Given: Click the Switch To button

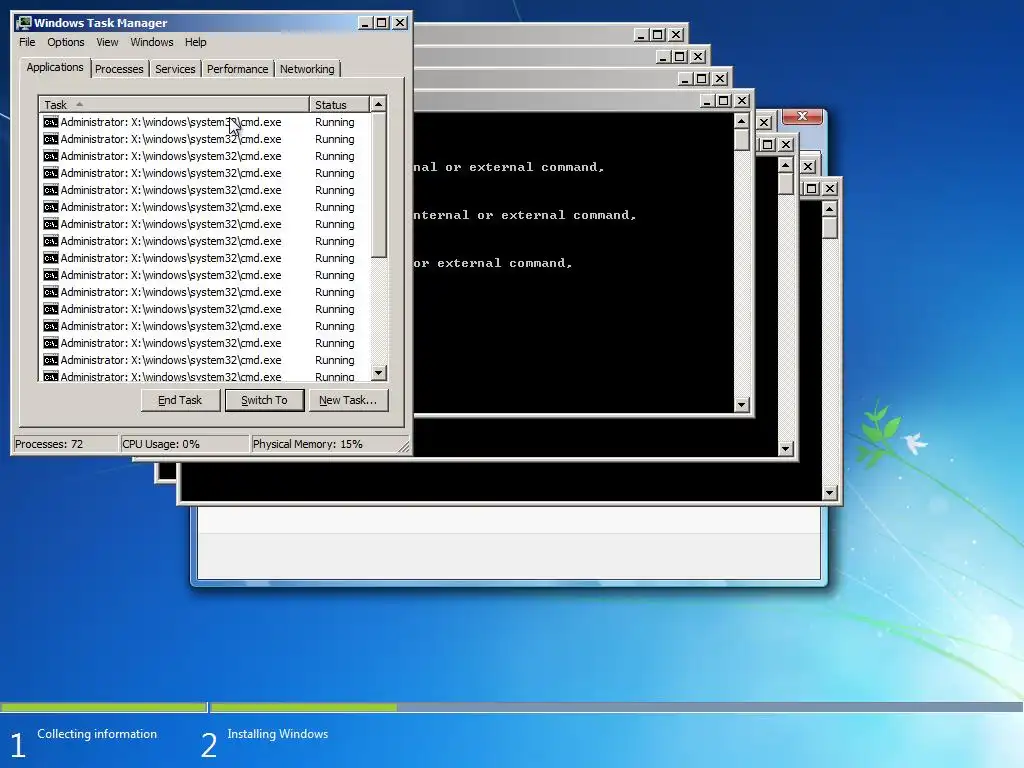Looking at the screenshot, I should tap(264, 400).
